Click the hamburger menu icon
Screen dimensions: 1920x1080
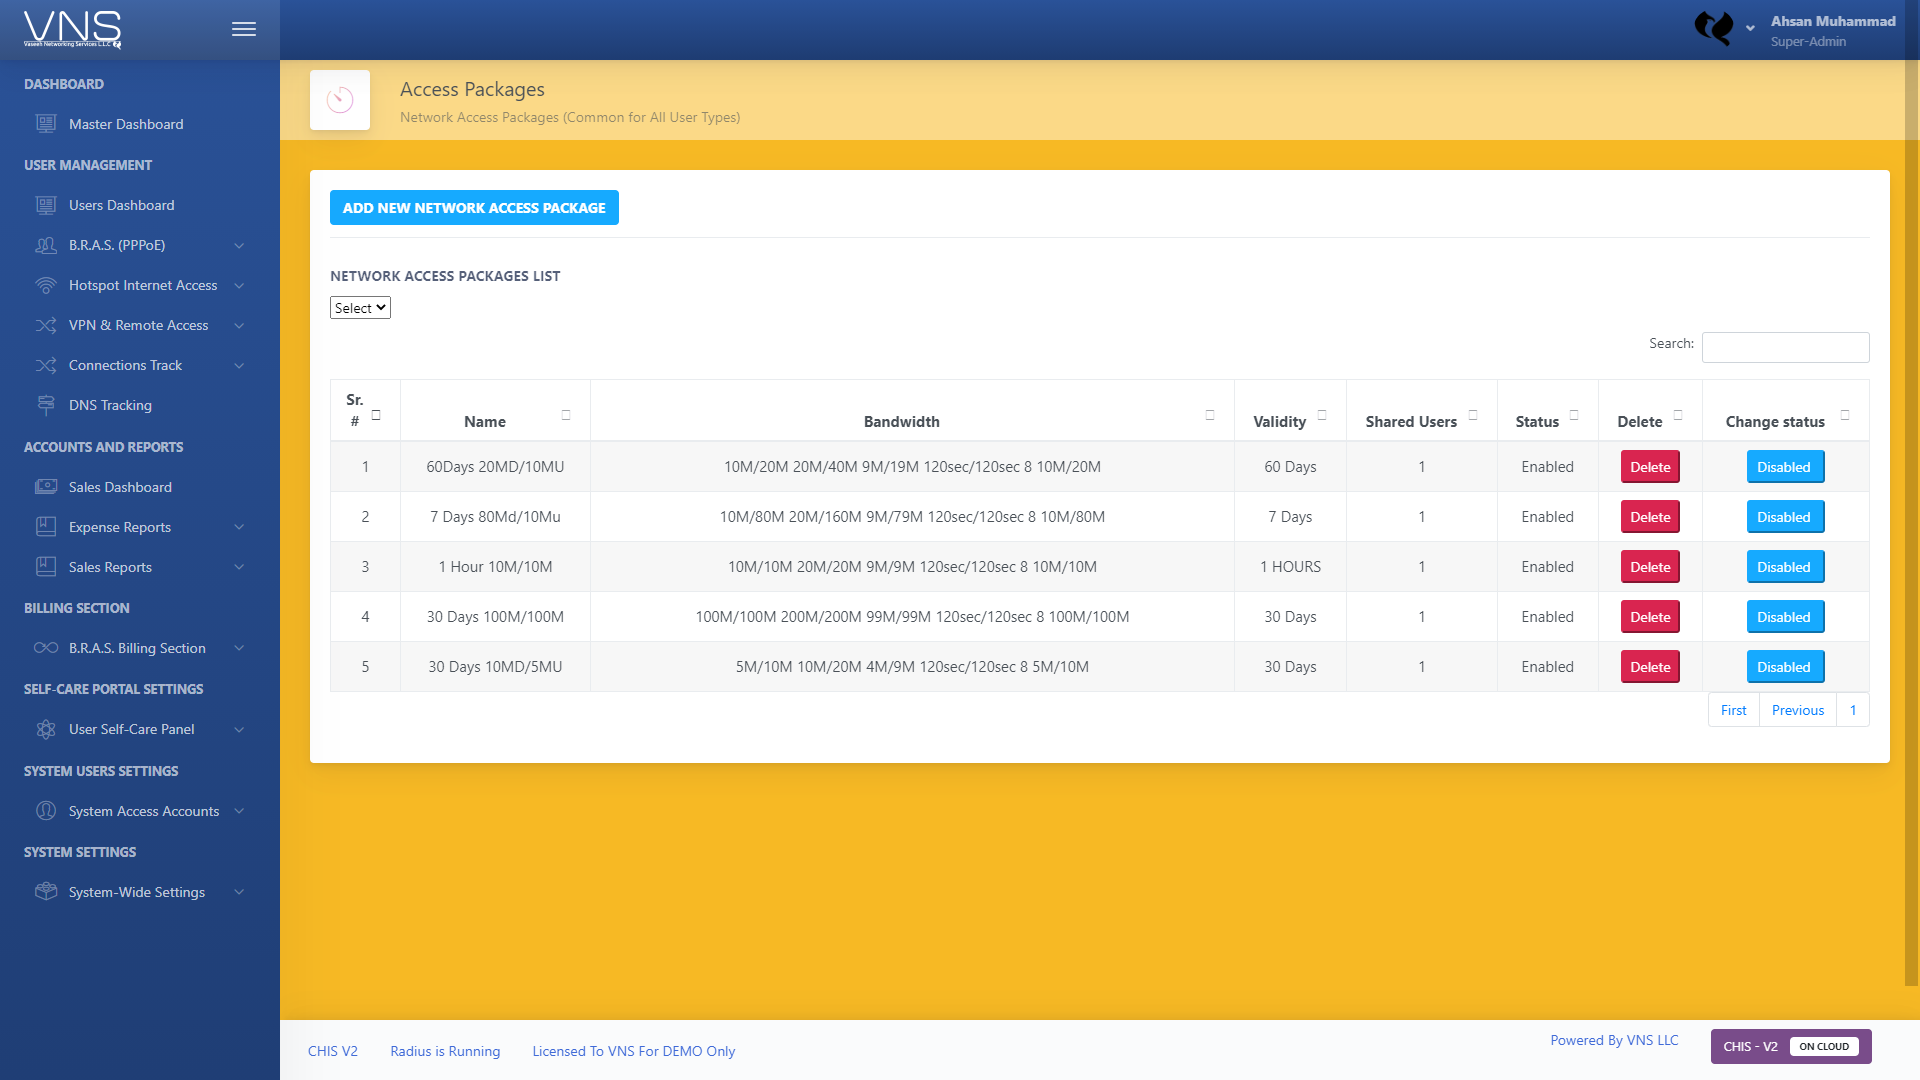[x=244, y=29]
